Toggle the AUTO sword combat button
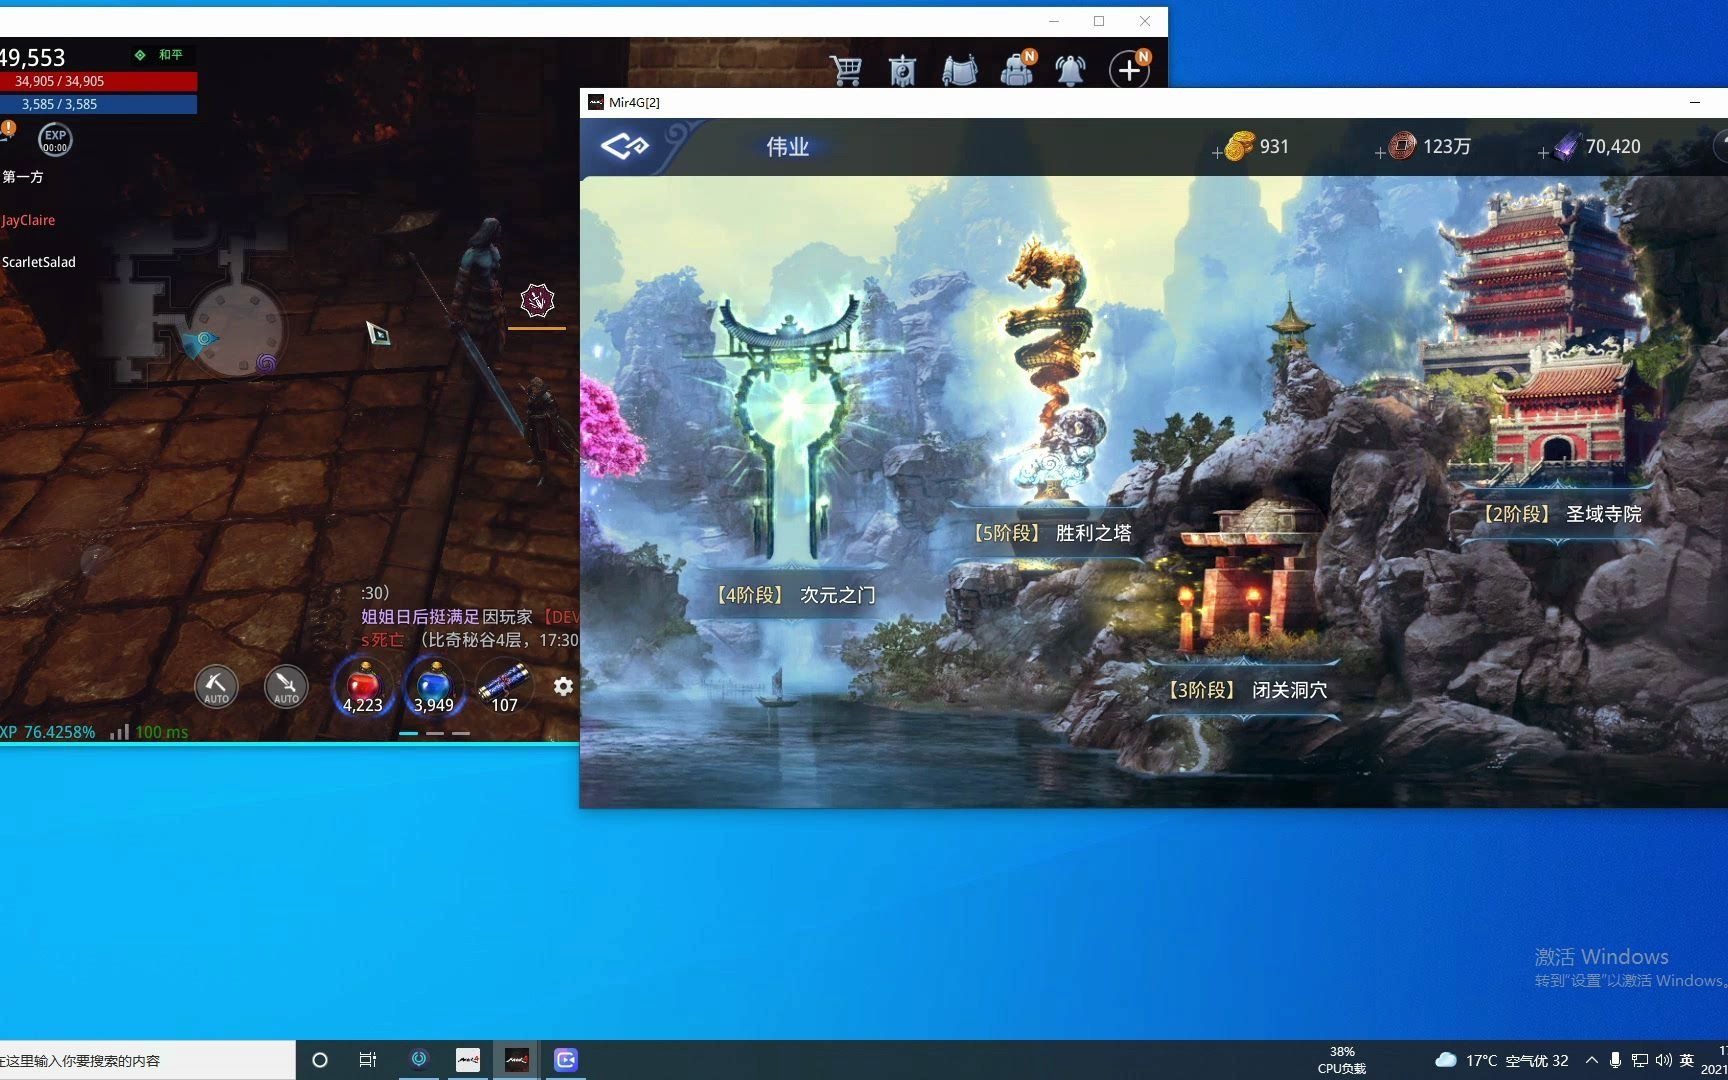Image resolution: width=1728 pixels, height=1080 pixels. point(286,687)
